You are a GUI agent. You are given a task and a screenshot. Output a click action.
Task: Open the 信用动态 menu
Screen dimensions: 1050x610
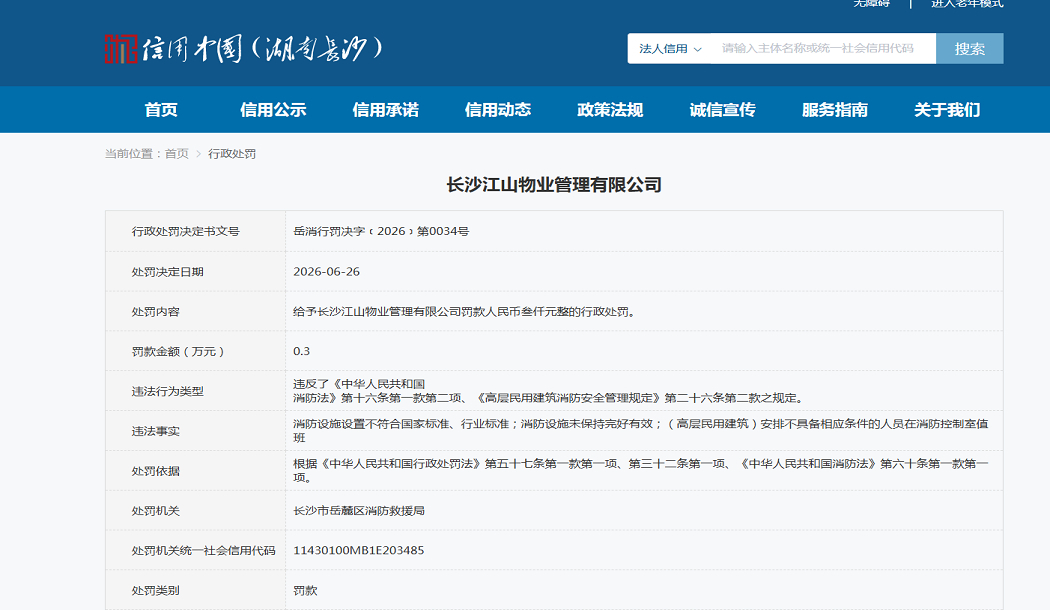[x=498, y=110]
